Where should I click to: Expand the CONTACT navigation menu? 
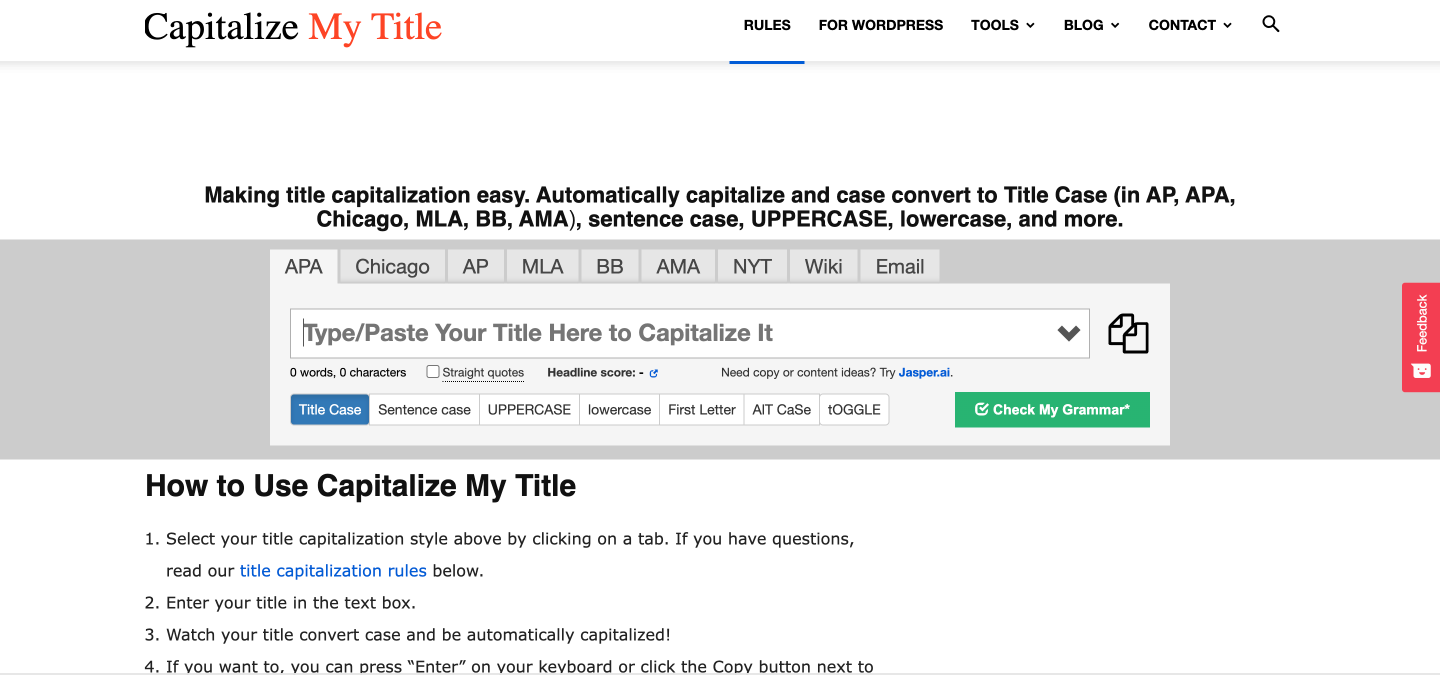[x=1190, y=25]
